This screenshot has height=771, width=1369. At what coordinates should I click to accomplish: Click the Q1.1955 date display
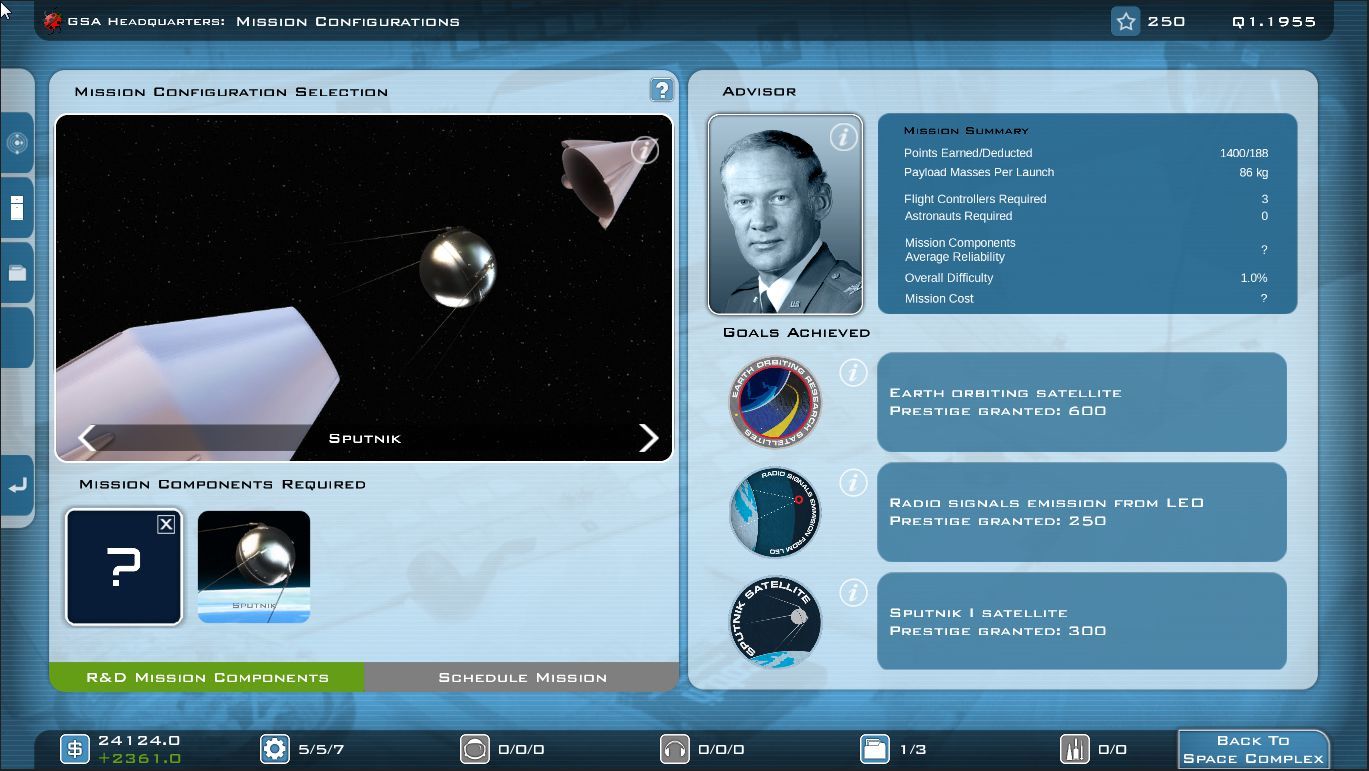pos(1274,21)
